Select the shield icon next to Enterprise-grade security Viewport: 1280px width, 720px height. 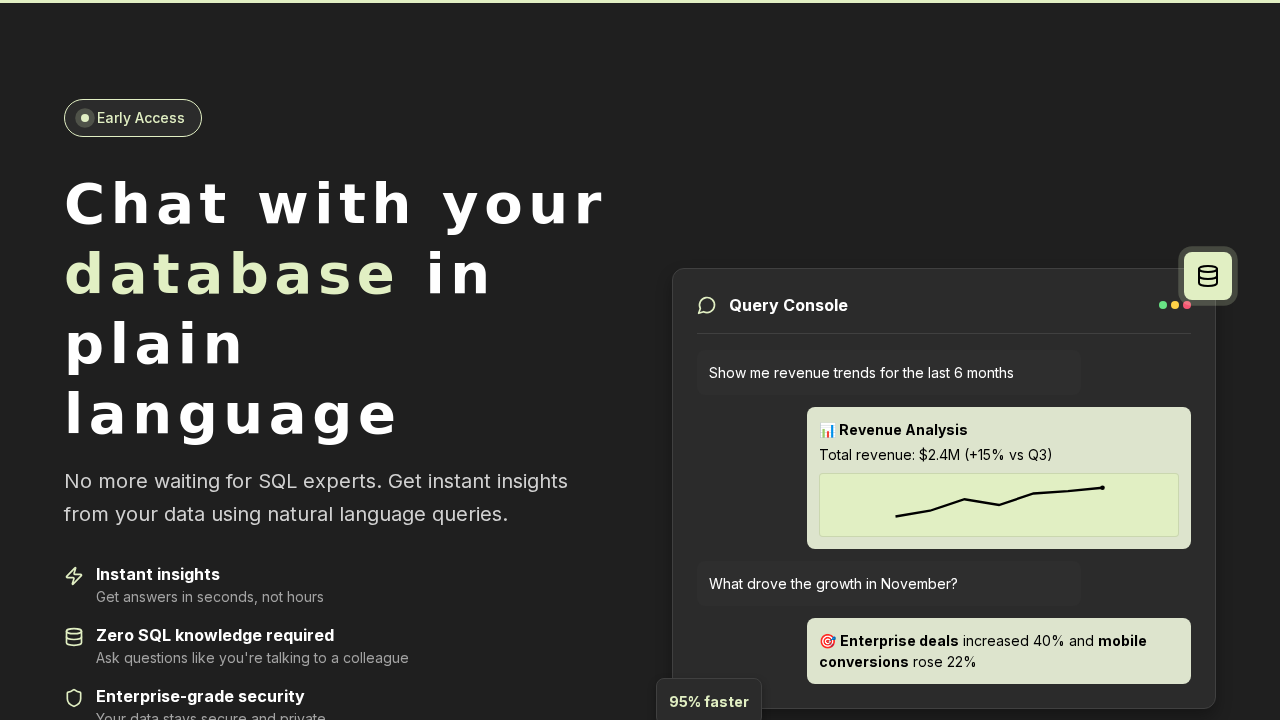(74, 698)
